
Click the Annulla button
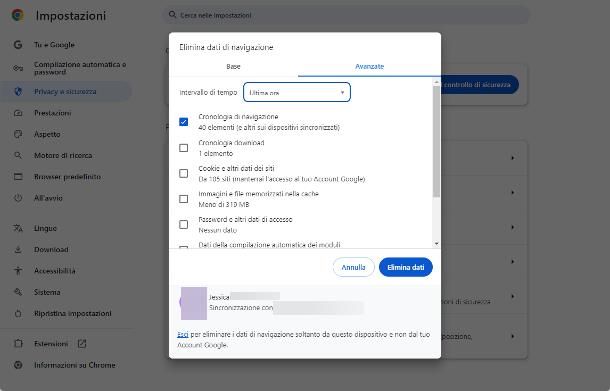click(353, 267)
